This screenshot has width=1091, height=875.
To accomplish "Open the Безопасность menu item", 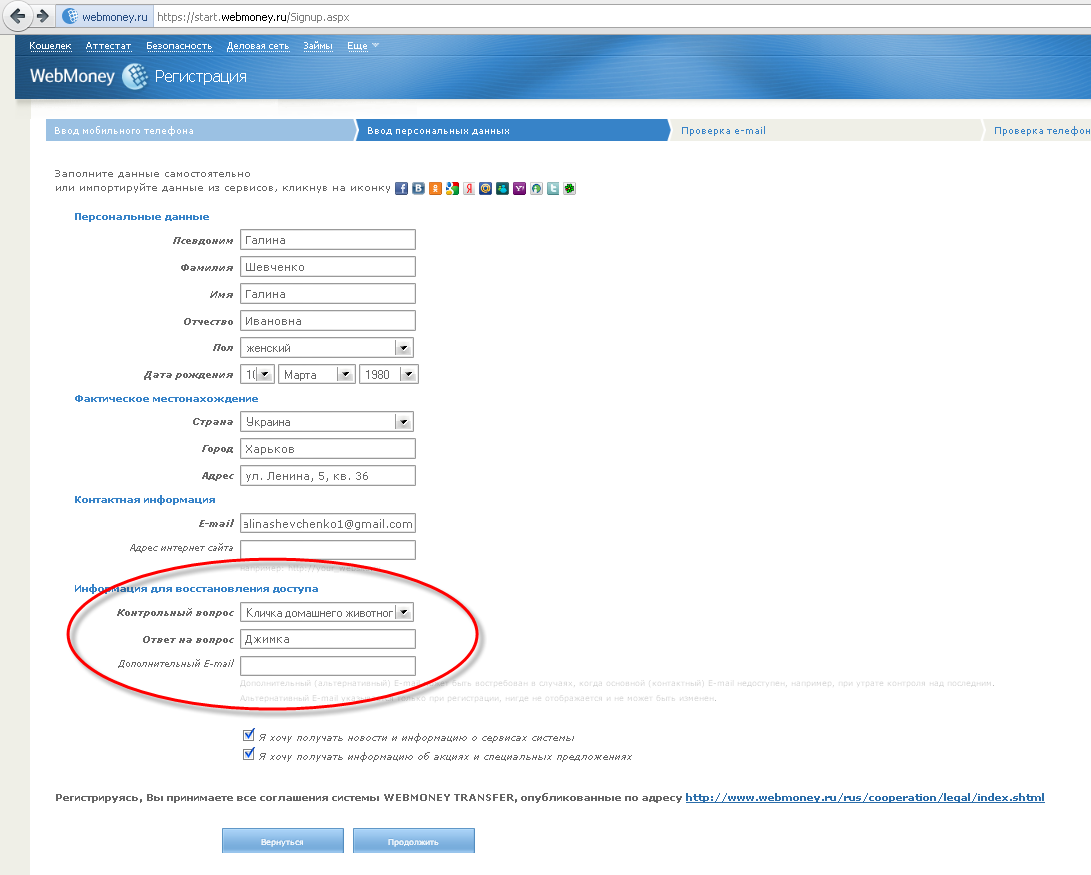I will [179, 46].
